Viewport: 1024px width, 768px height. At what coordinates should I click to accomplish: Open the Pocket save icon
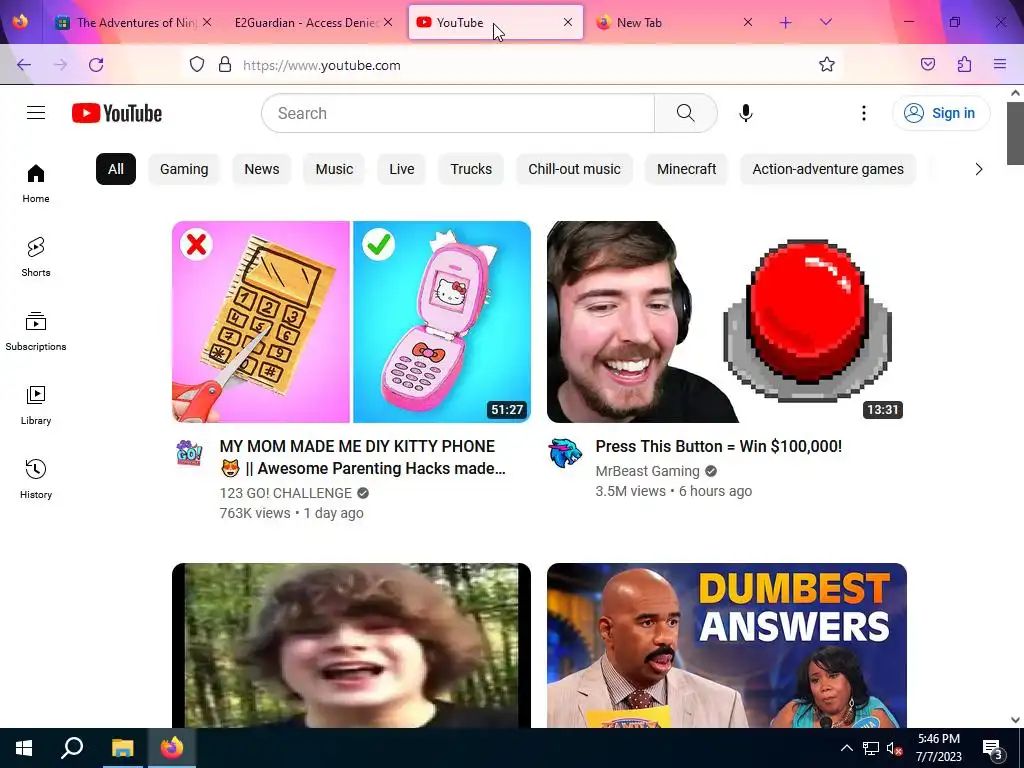928,65
